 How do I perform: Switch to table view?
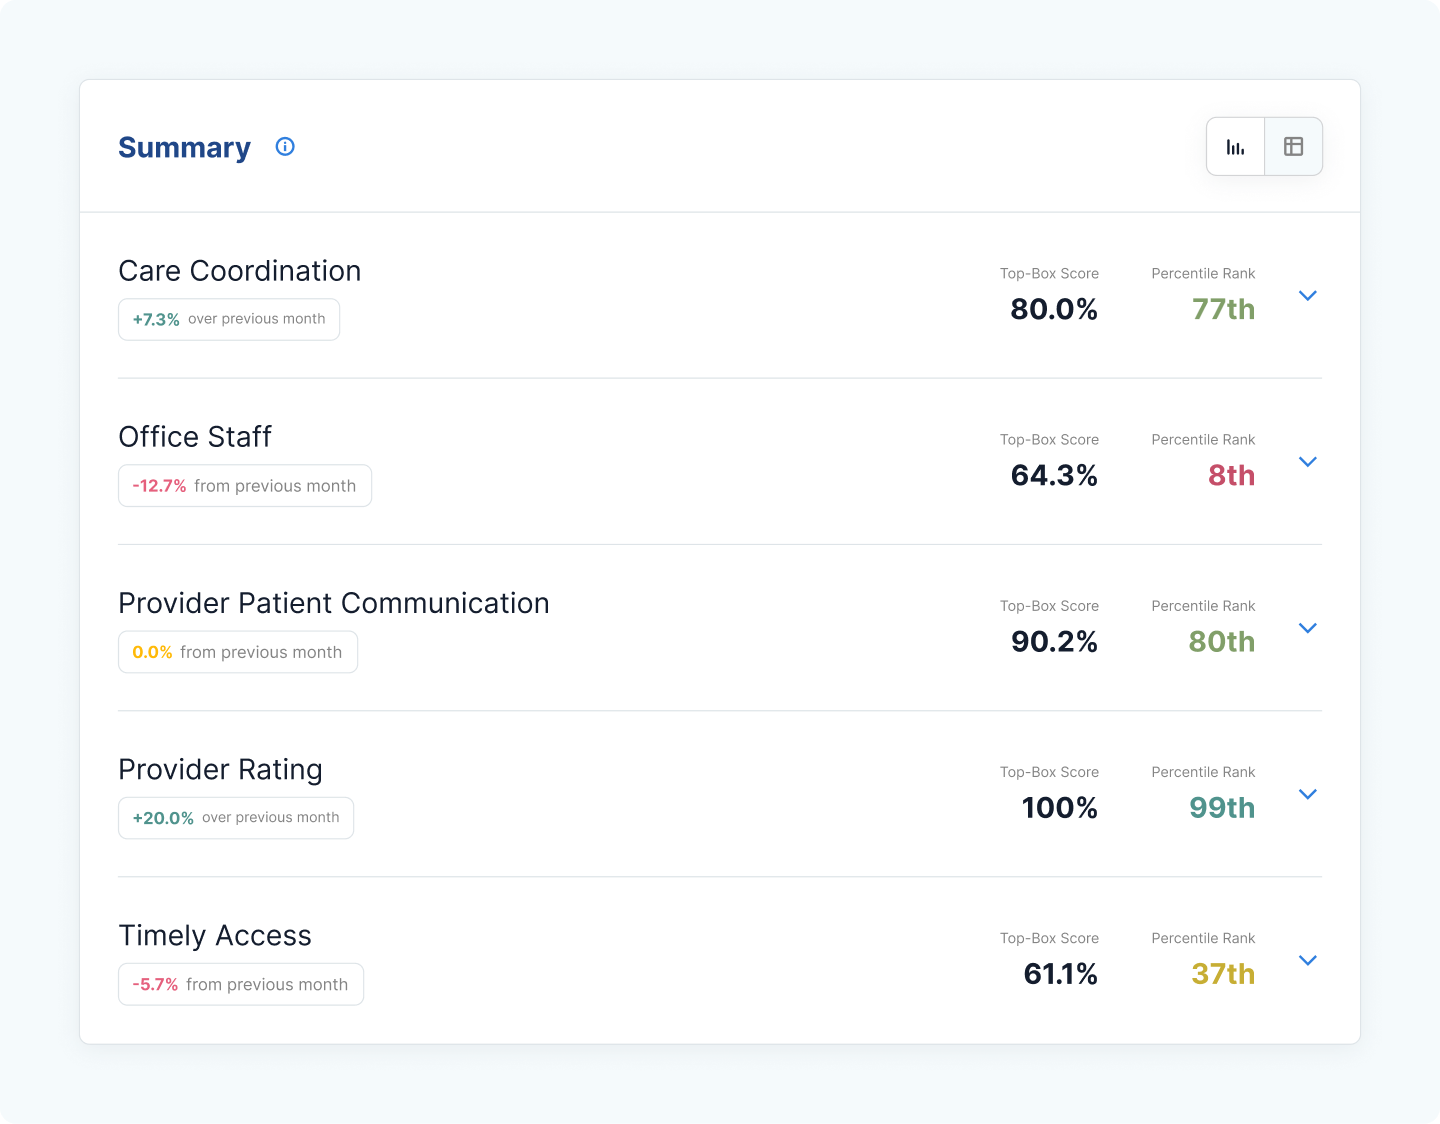click(1293, 147)
